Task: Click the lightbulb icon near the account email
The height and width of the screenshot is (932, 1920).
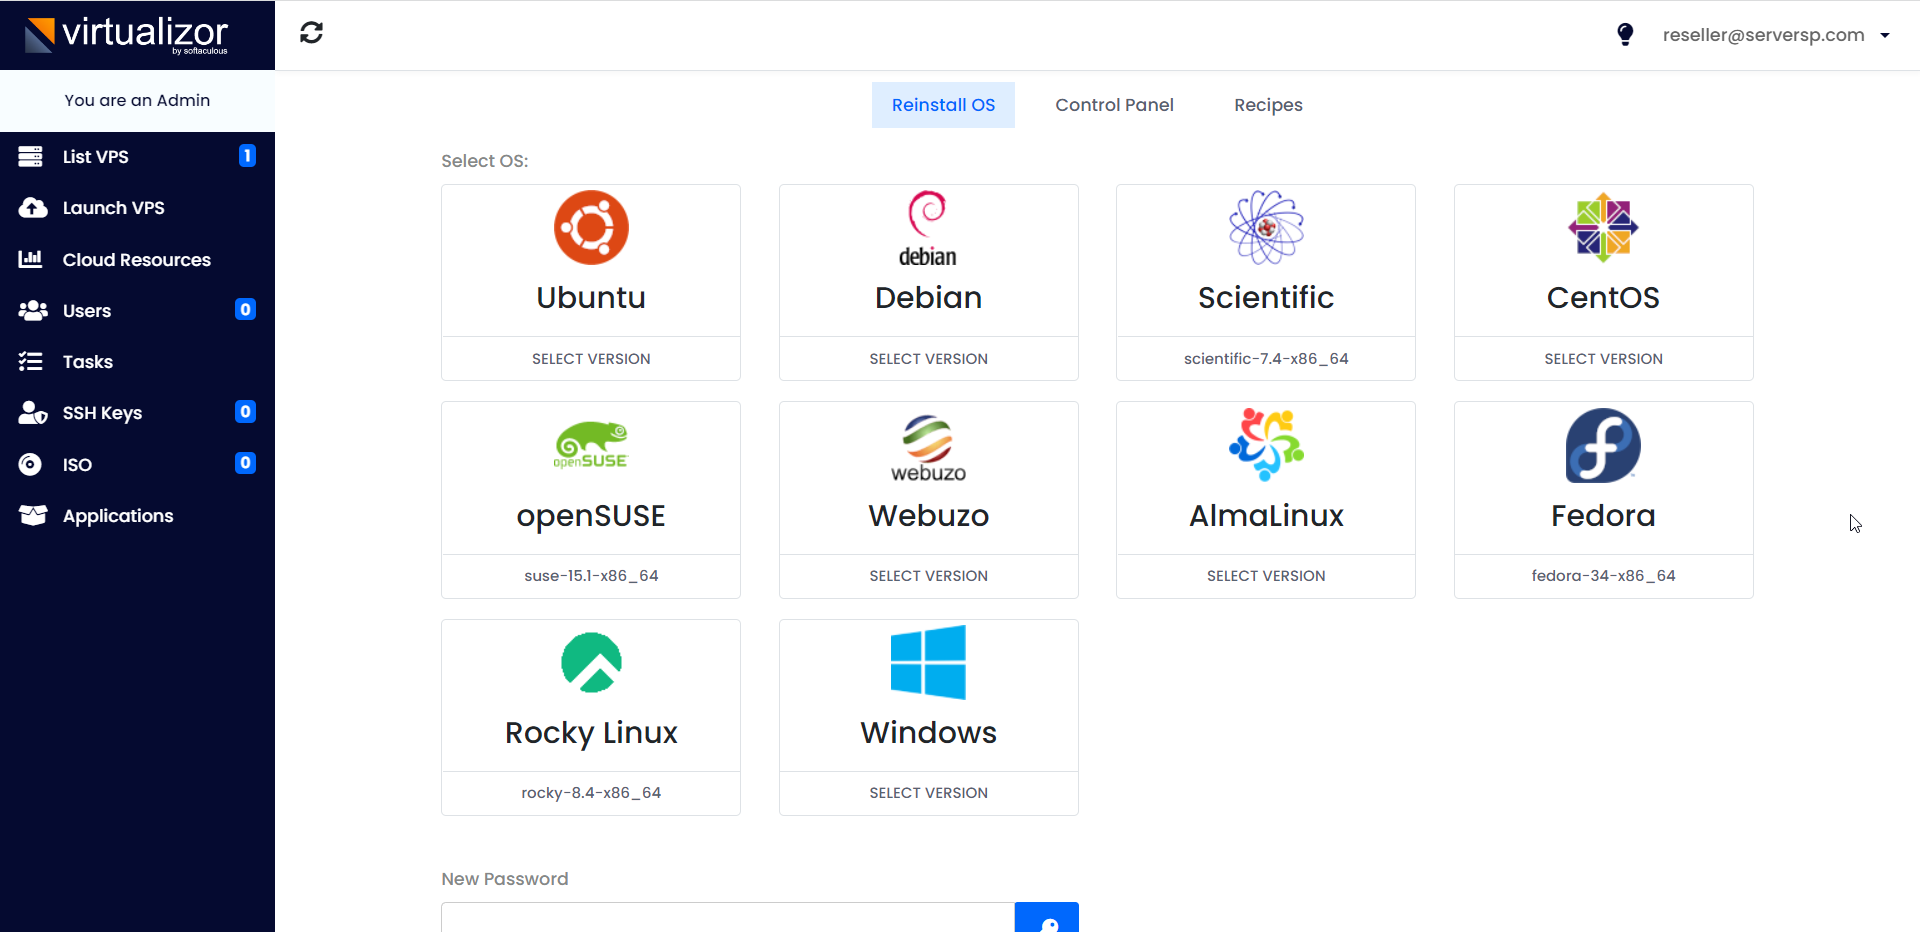Action: [1625, 35]
